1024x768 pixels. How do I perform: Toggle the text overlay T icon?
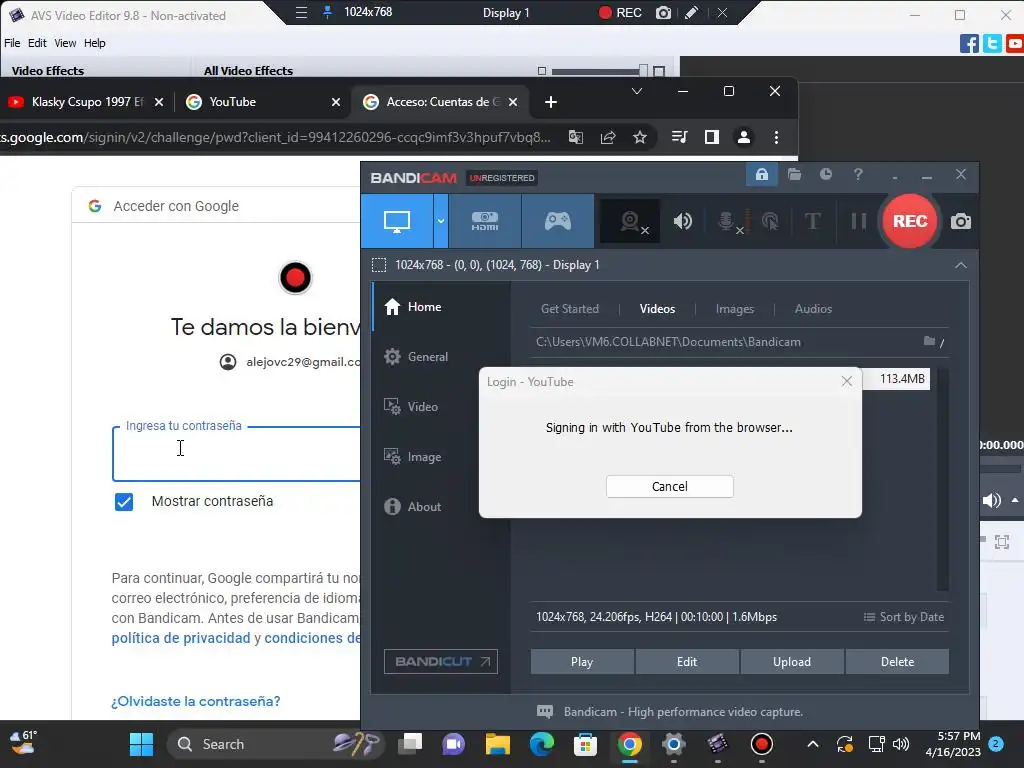coord(812,221)
